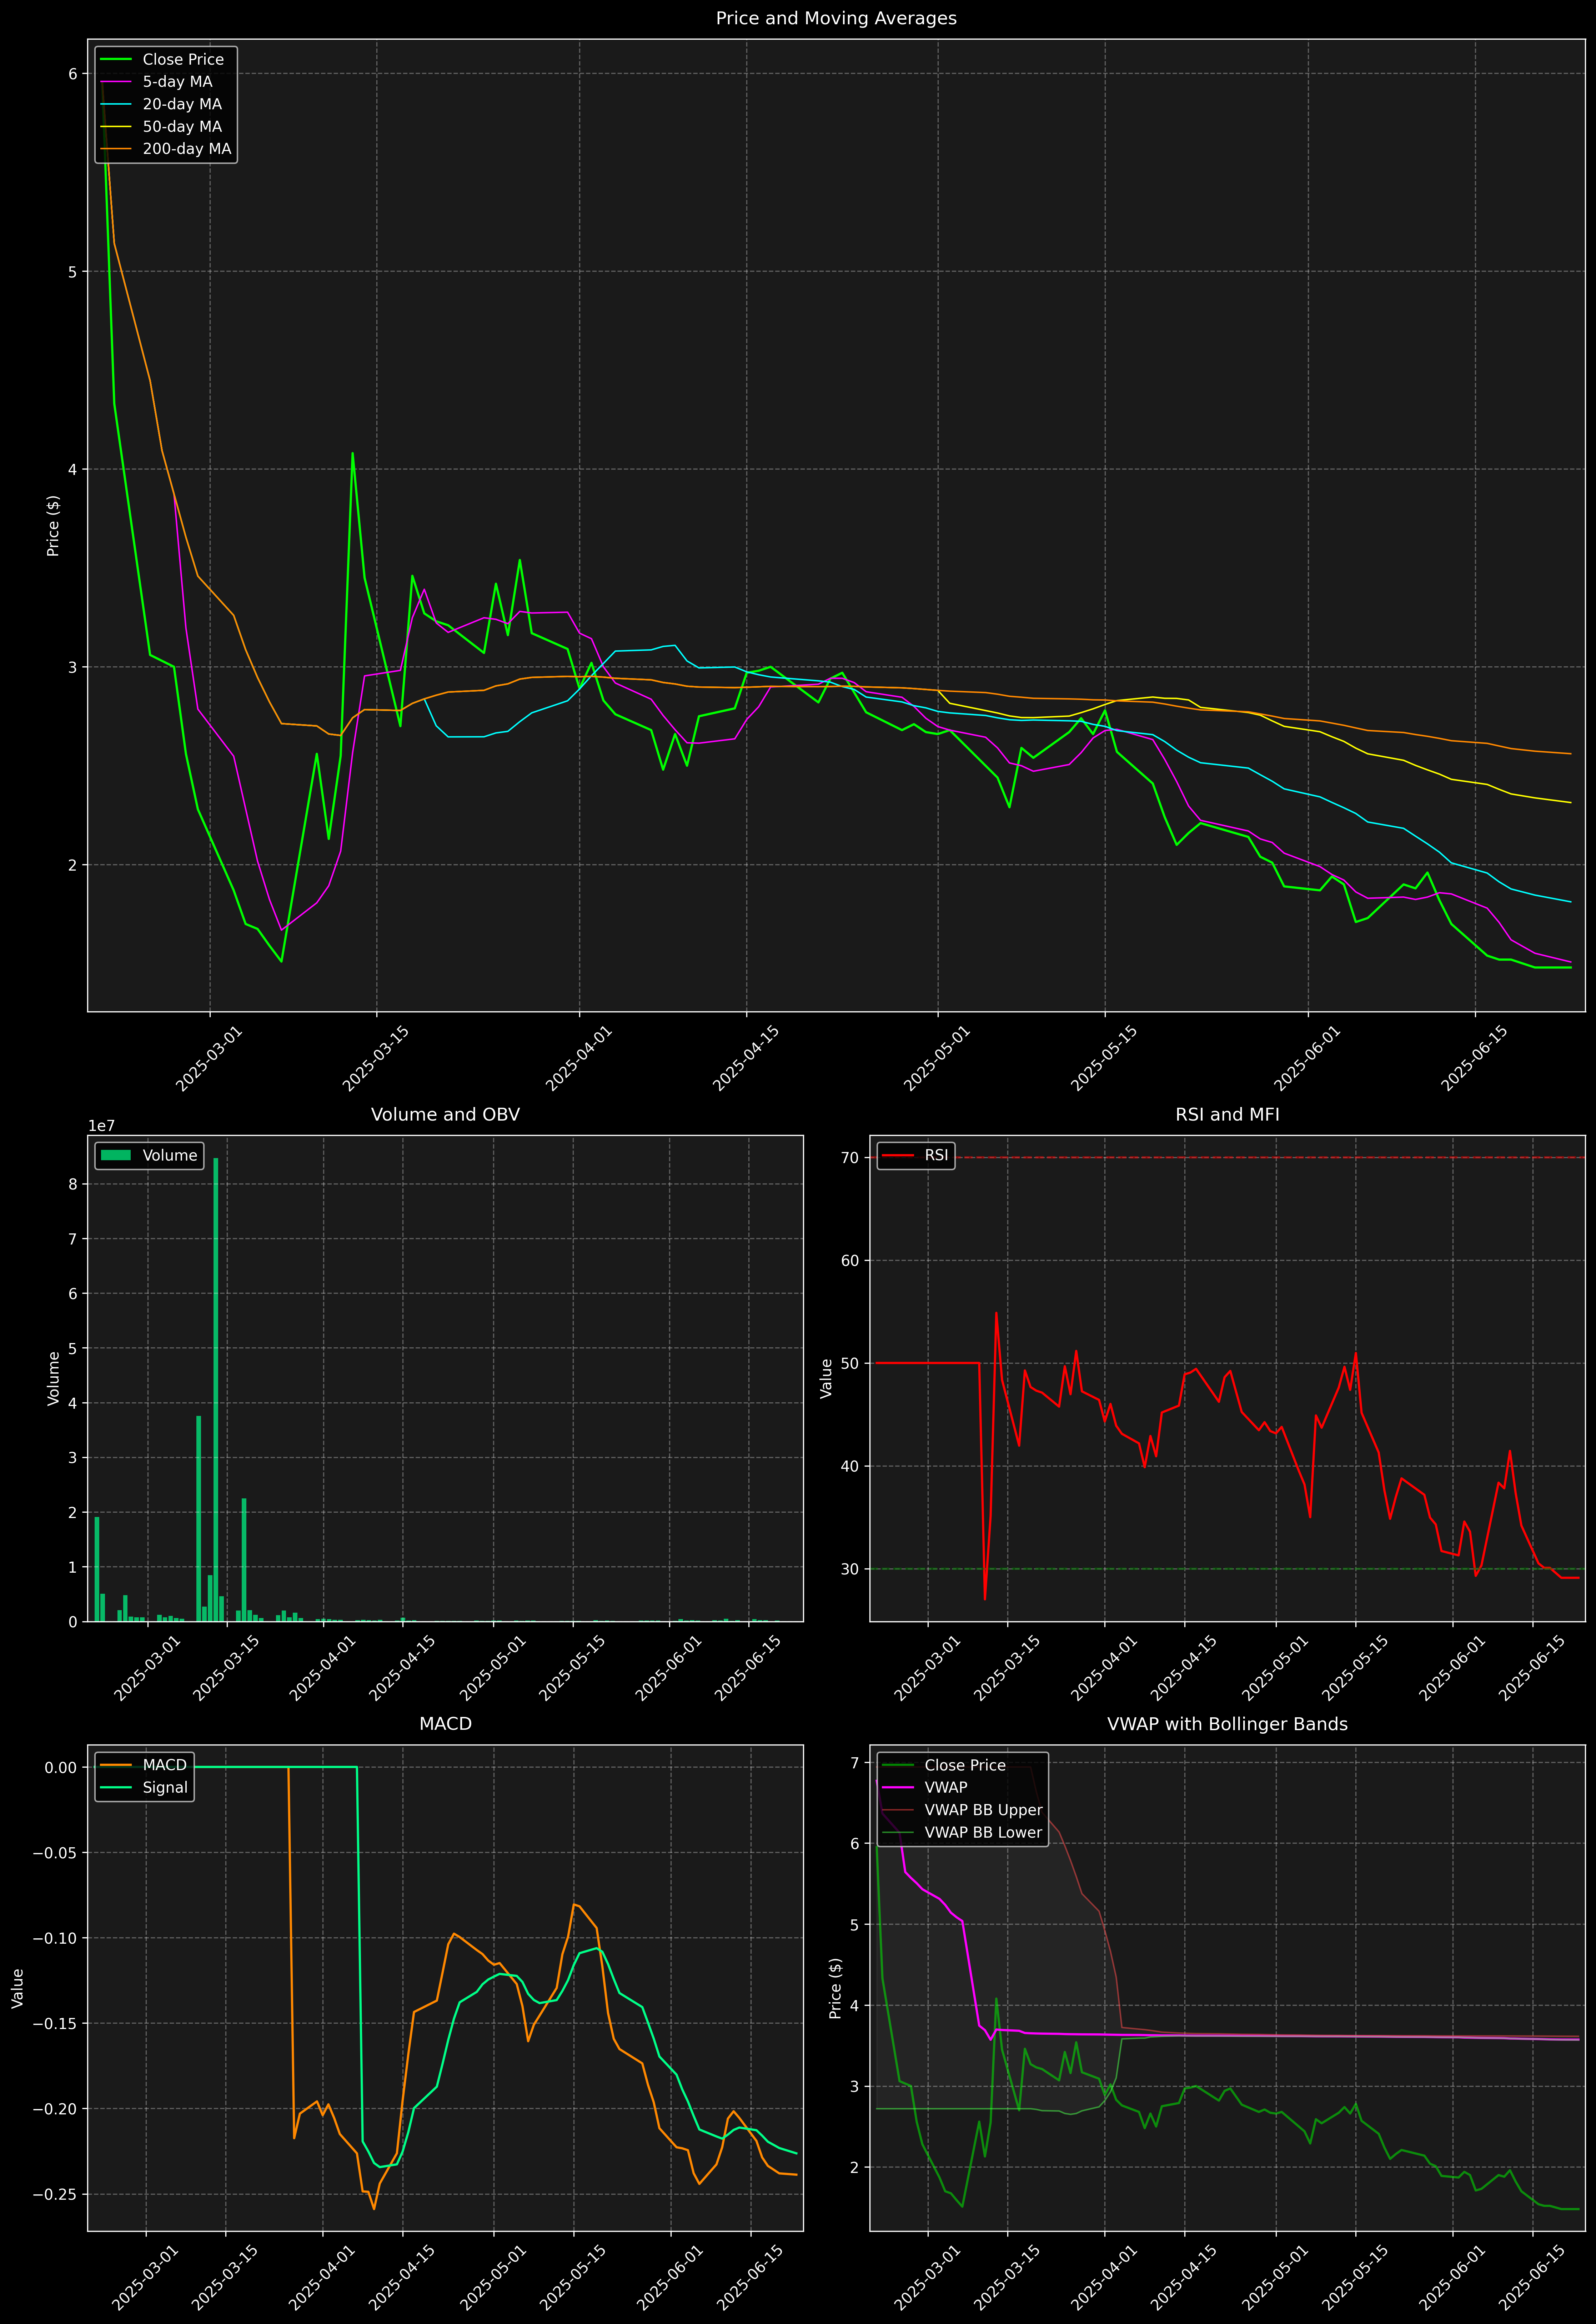Click the 'Price and Moving Averages' chart title
This screenshot has width=1596, height=2324.
point(836,18)
